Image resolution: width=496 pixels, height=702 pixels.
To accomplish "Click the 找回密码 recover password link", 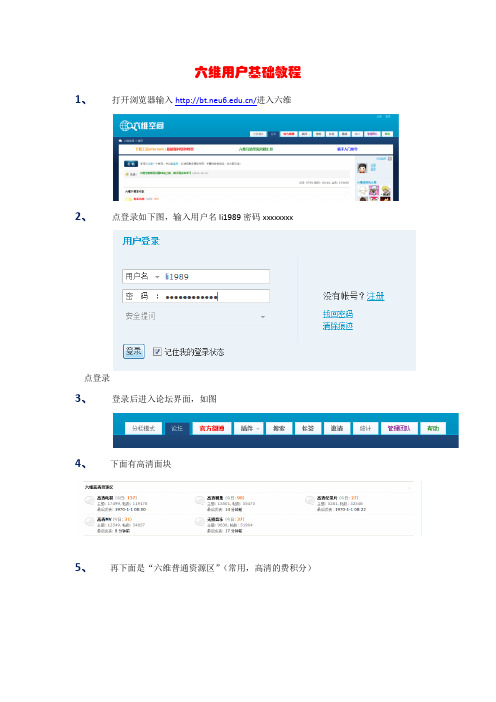I will [x=338, y=313].
